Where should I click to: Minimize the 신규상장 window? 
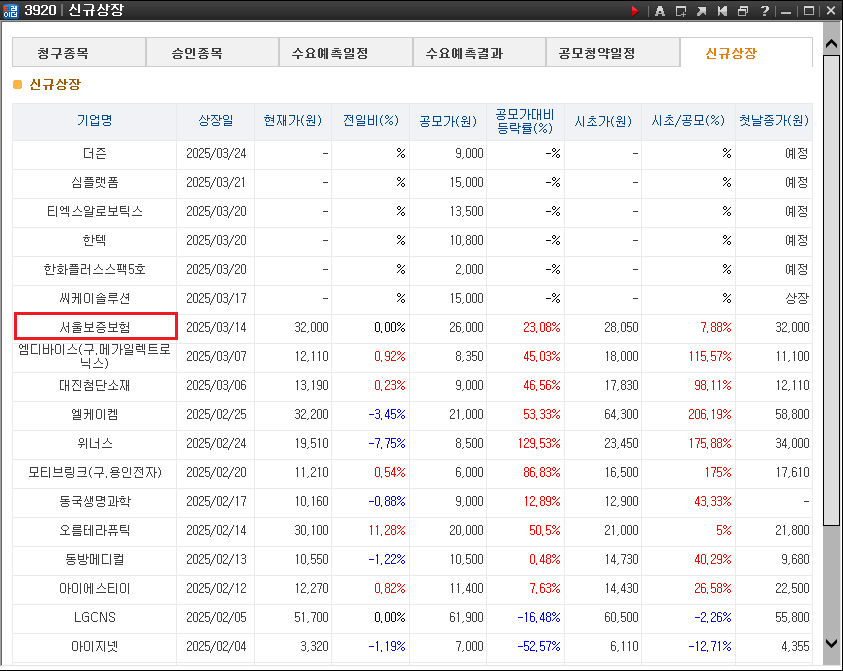pos(787,11)
